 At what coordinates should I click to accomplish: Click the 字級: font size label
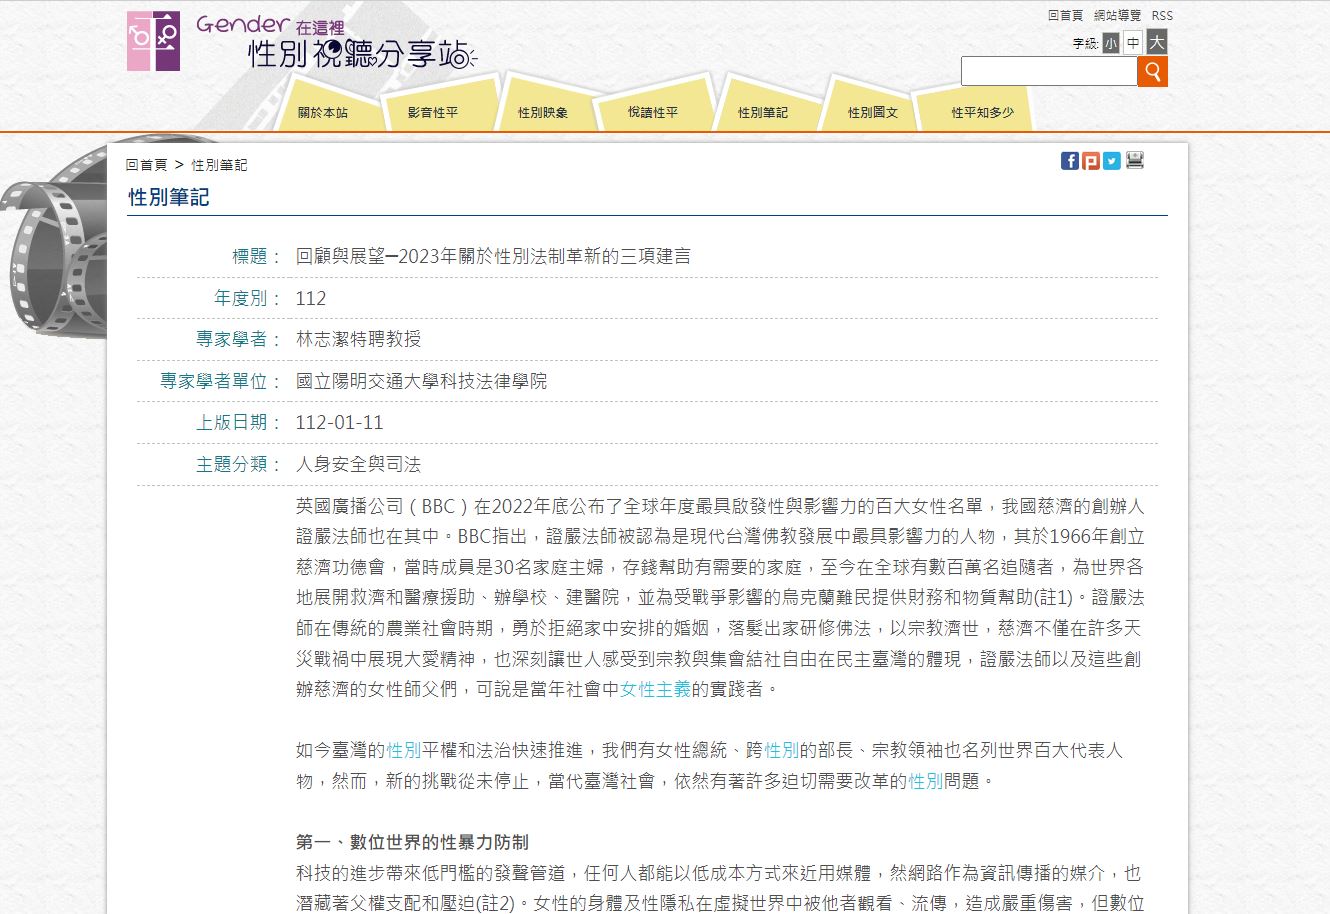click(1085, 44)
